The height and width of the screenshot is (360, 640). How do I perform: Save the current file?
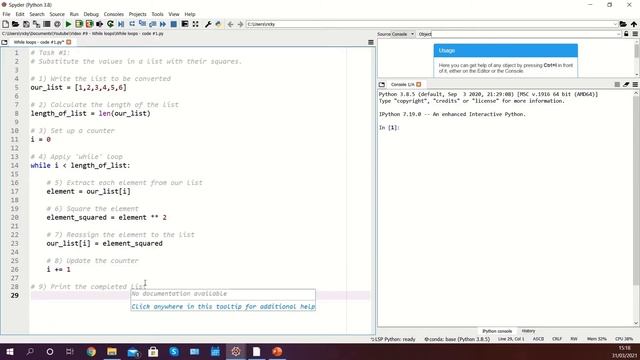[x=26, y=24]
